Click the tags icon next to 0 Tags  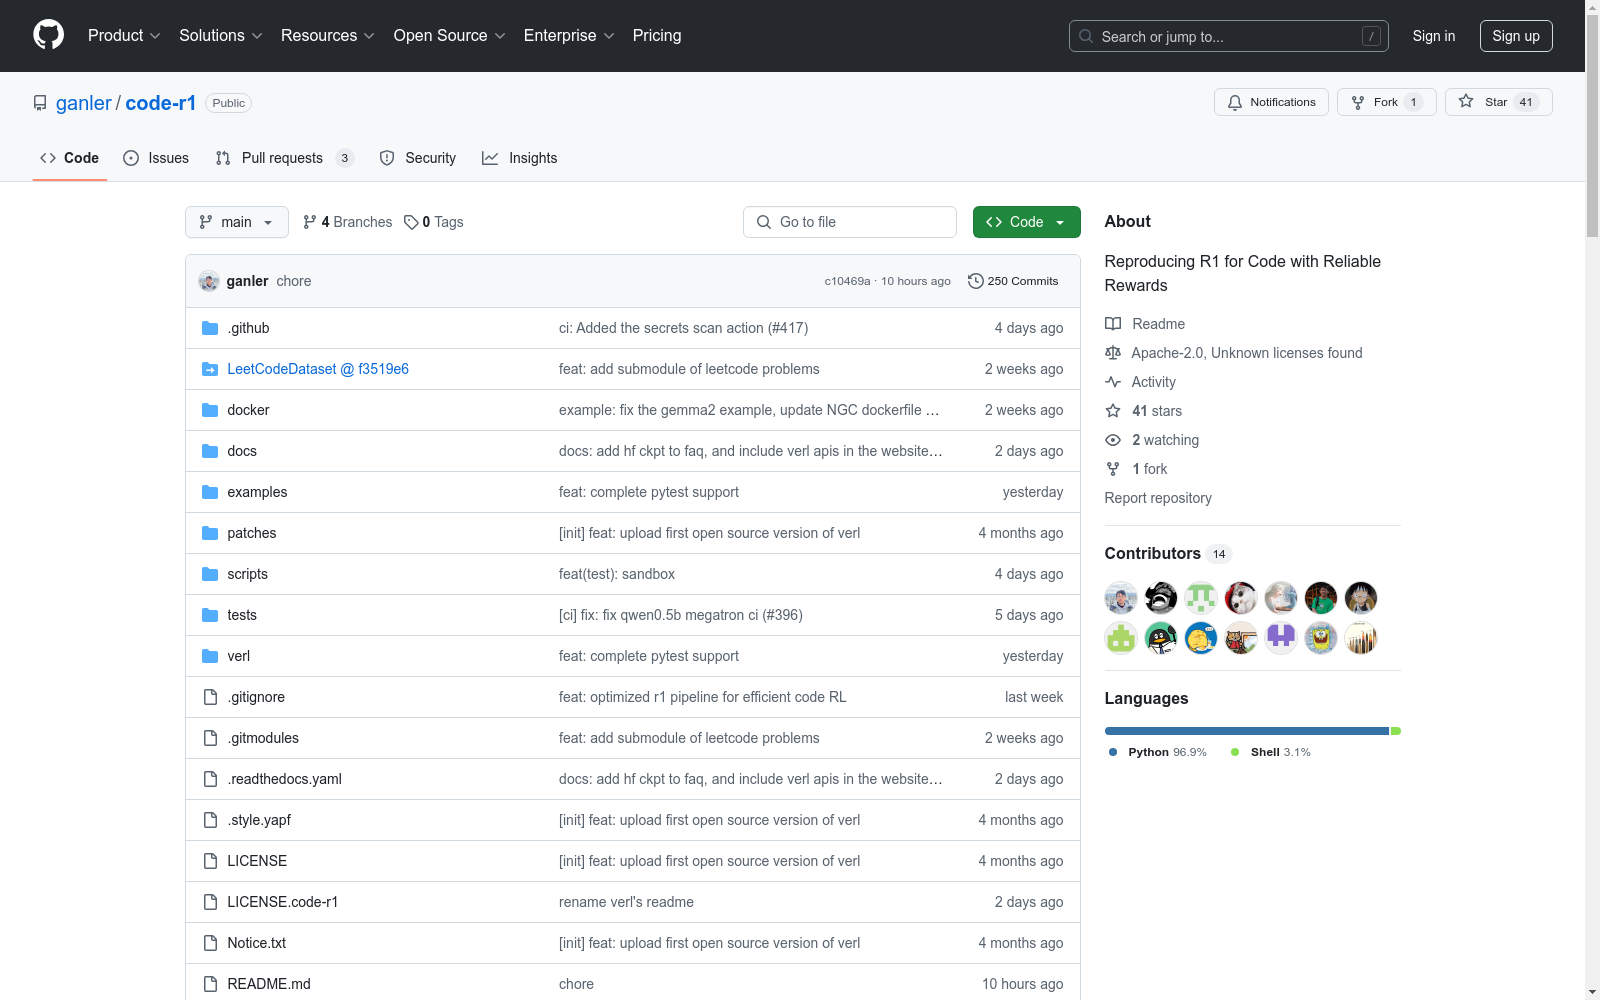[x=411, y=222]
